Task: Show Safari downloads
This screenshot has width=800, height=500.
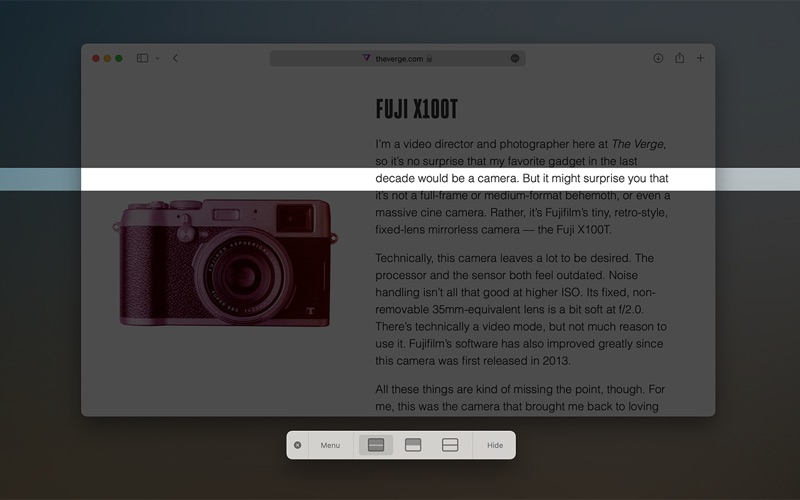Action: [658, 58]
